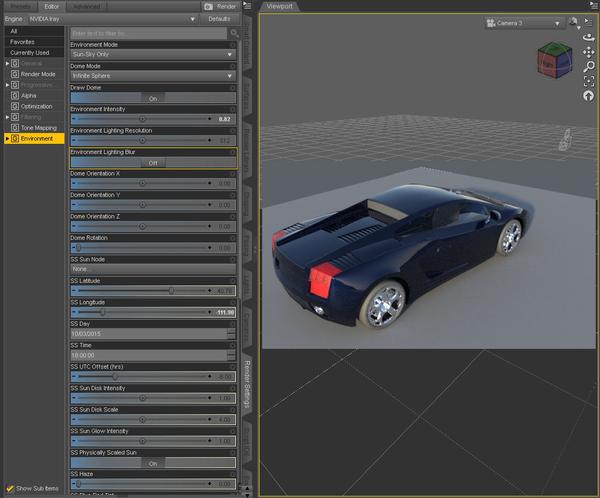
Task: Open the Dome Mode property gear icon
Action: pyautogui.click(x=232, y=66)
